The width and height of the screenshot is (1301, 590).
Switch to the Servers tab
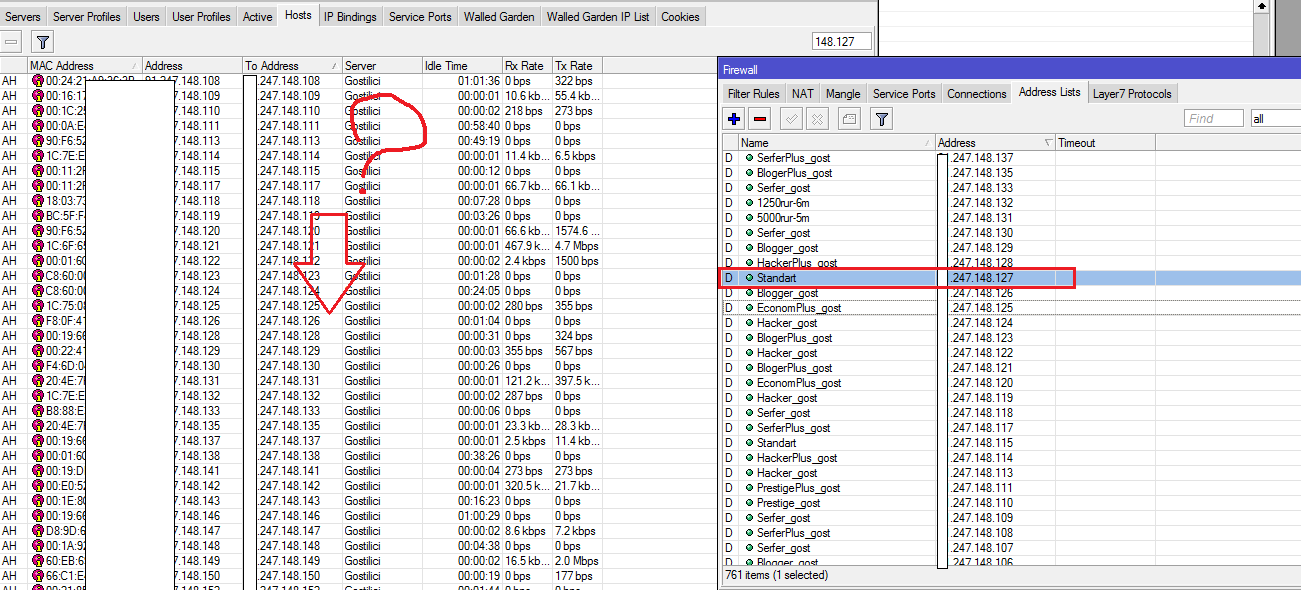click(x=23, y=17)
